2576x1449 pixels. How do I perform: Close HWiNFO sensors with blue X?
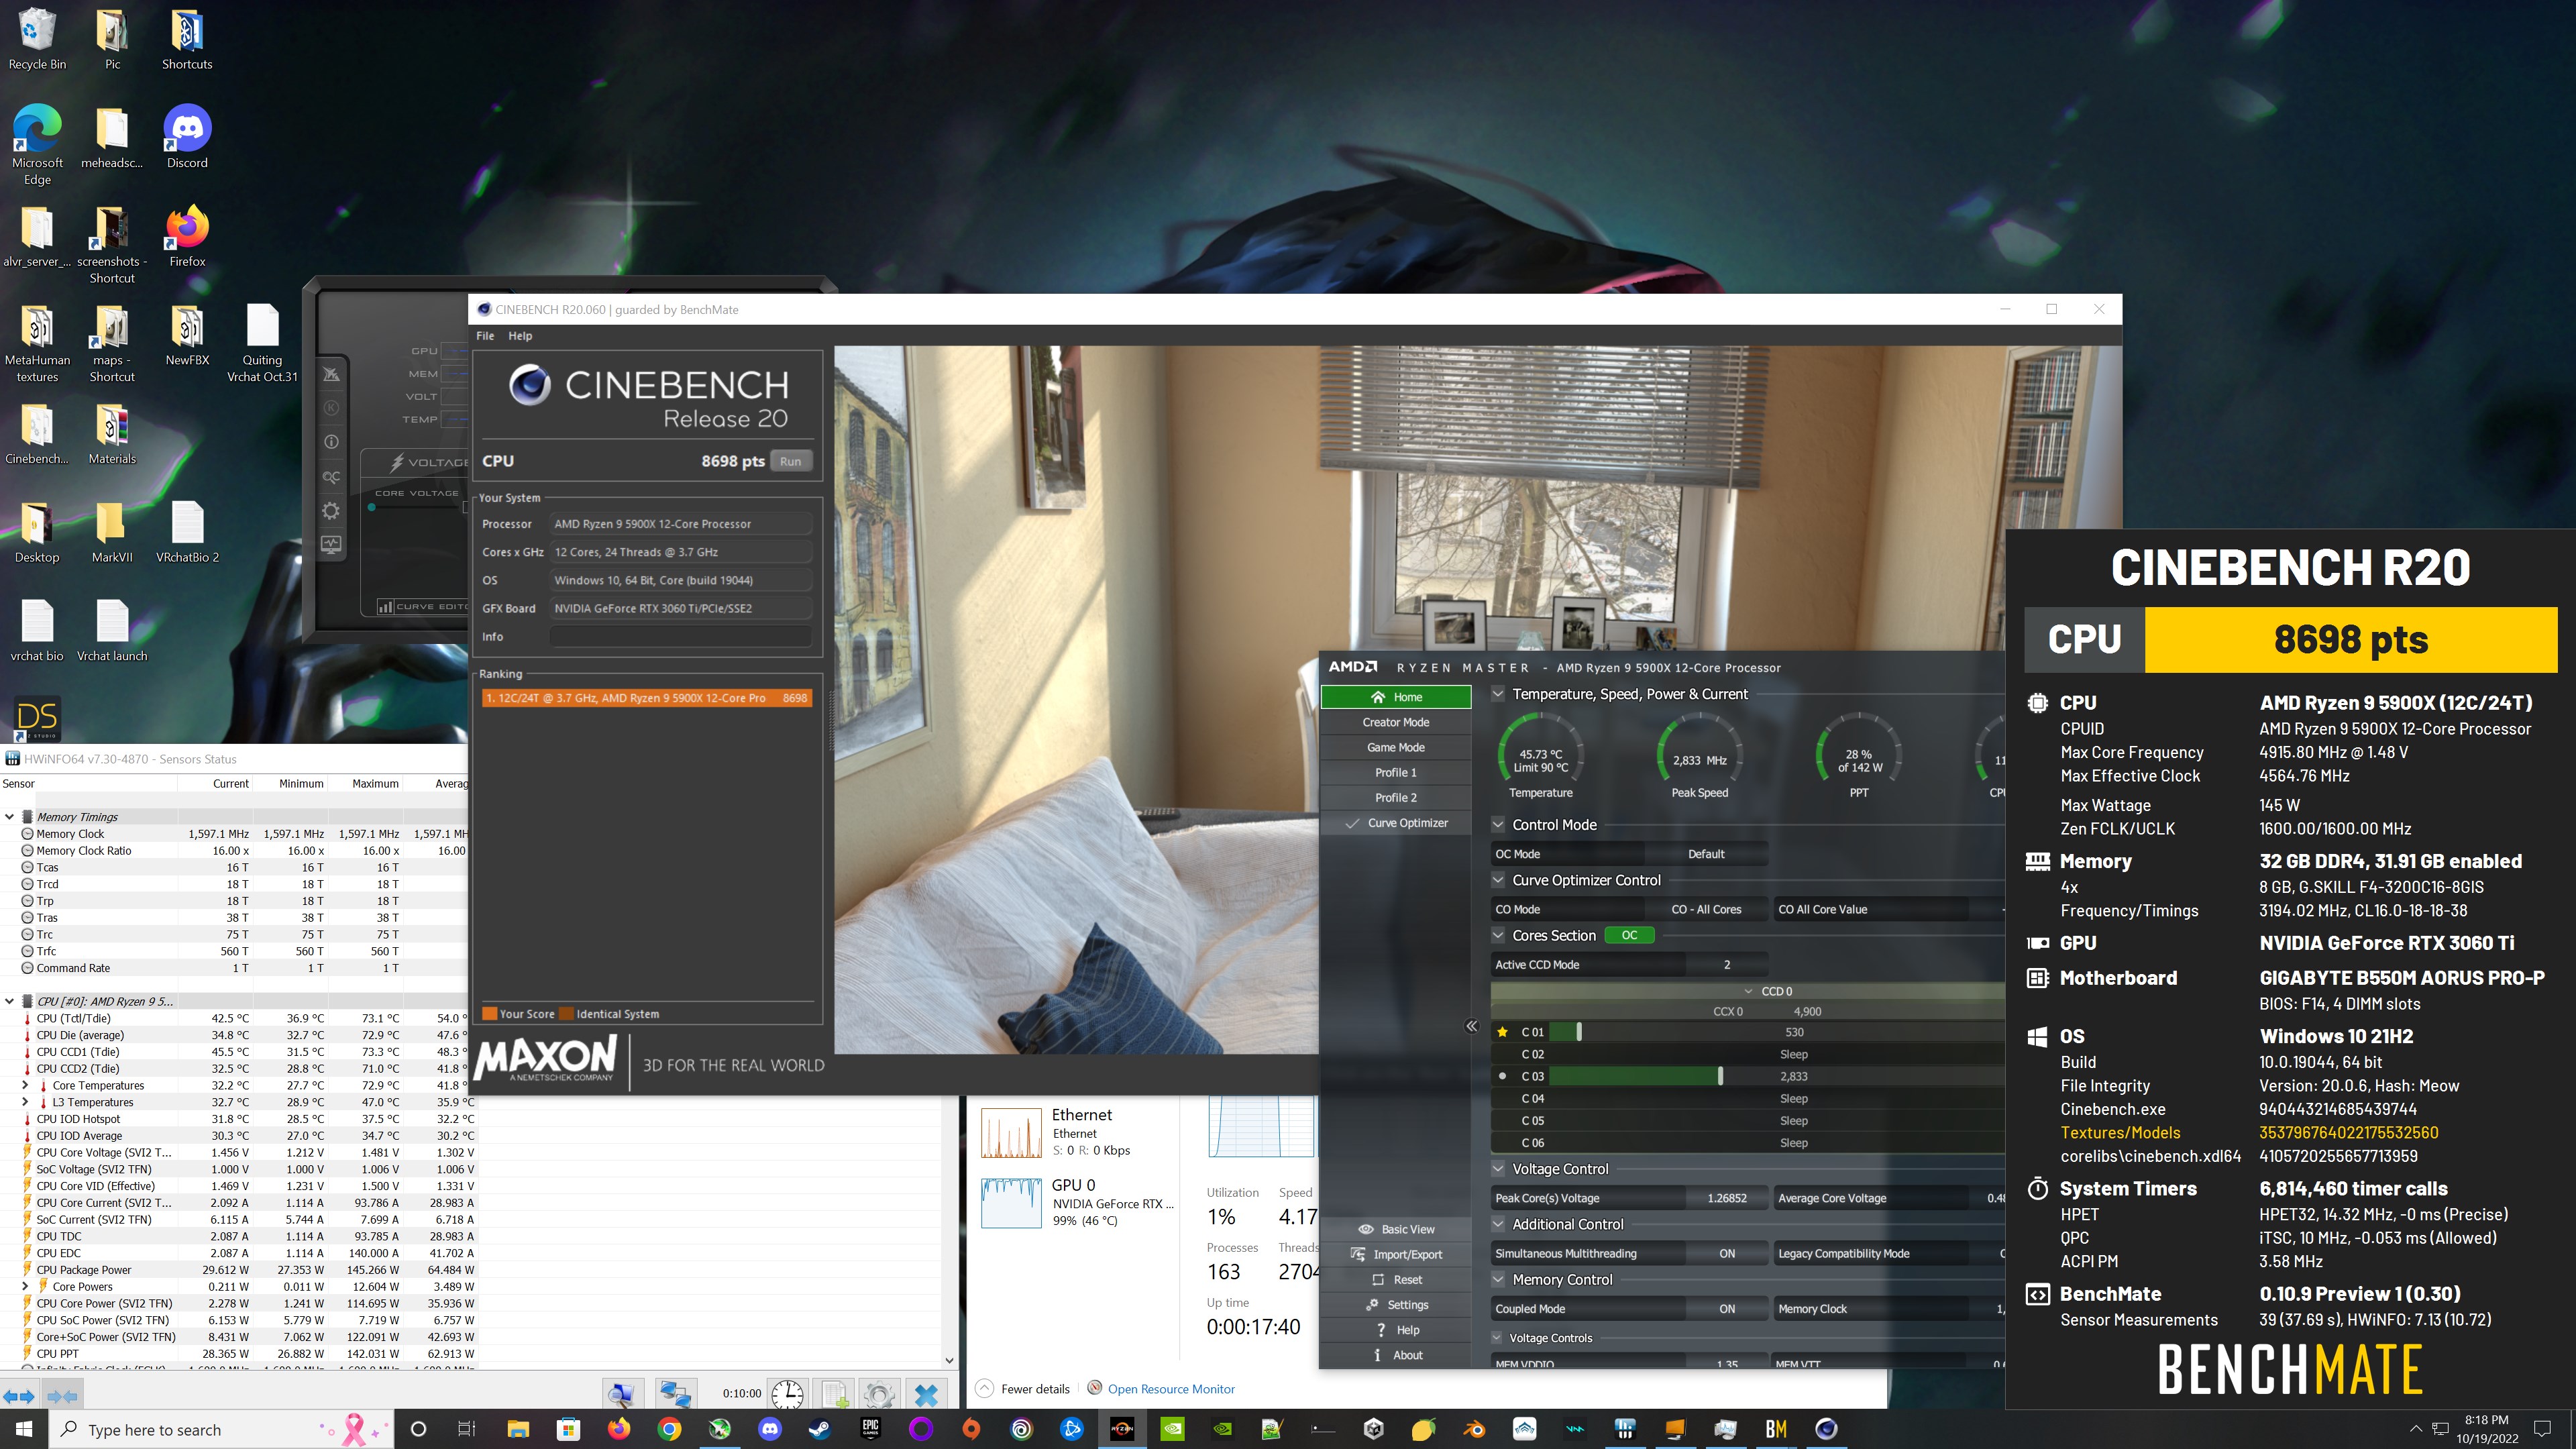coord(926,1393)
